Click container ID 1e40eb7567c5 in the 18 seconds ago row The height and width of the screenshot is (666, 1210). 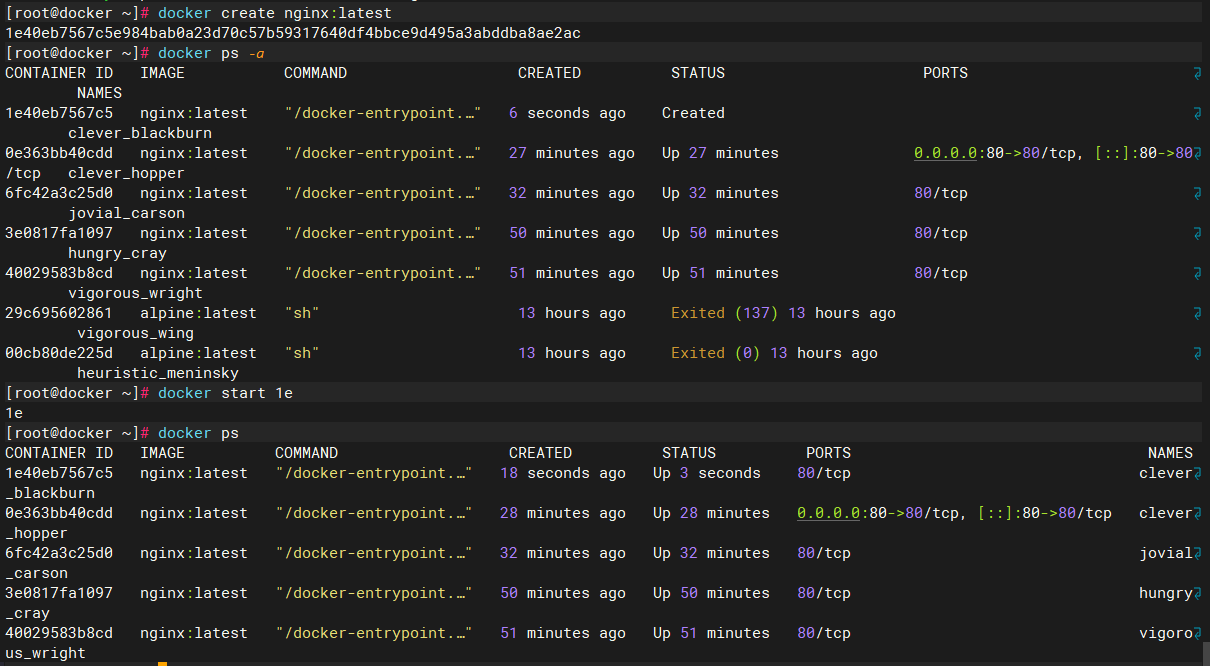[59, 473]
